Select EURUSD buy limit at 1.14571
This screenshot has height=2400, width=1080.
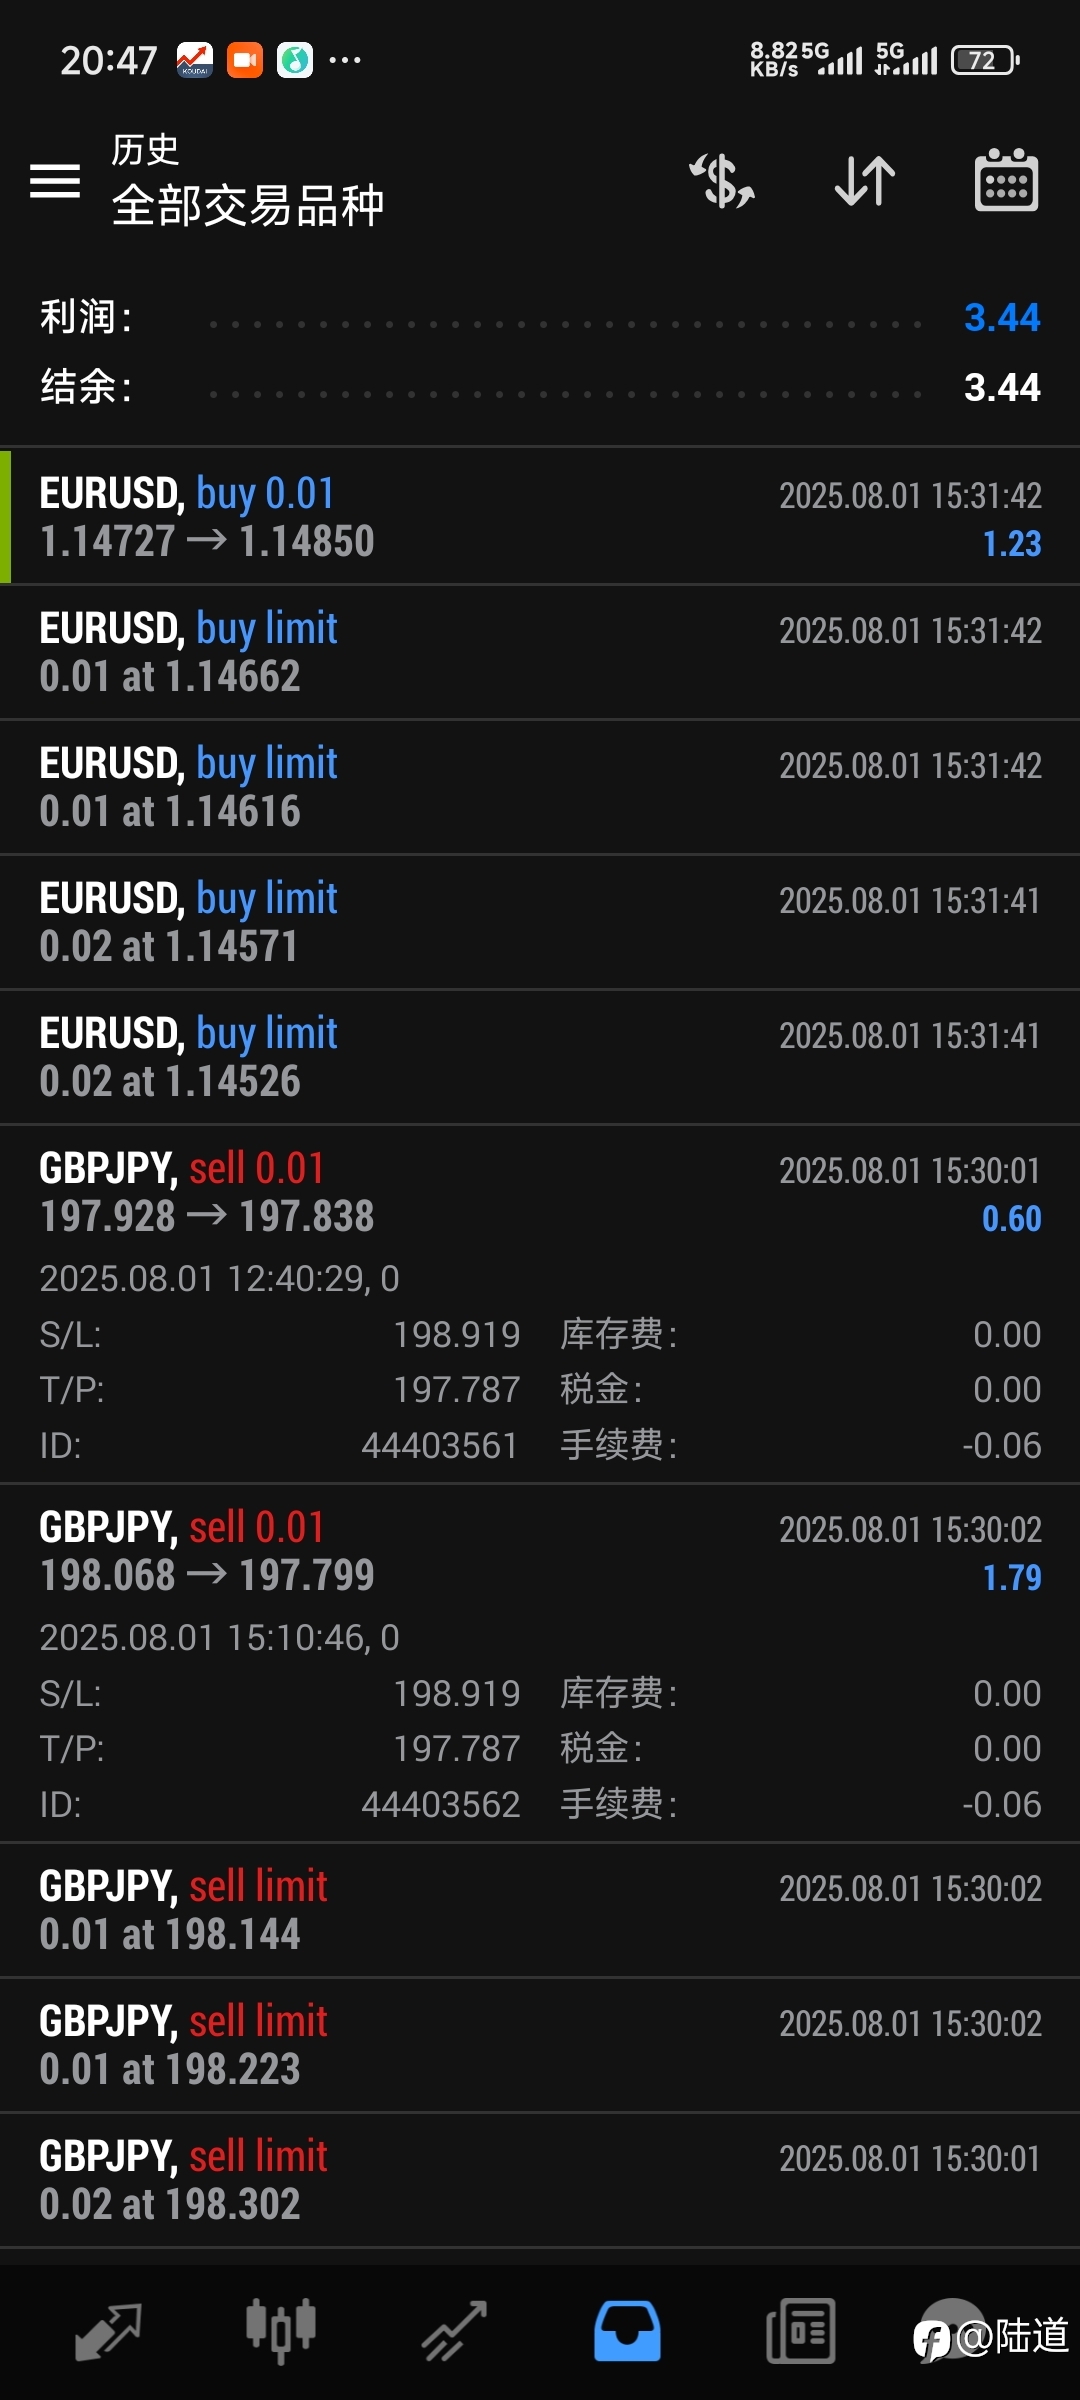click(540, 922)
